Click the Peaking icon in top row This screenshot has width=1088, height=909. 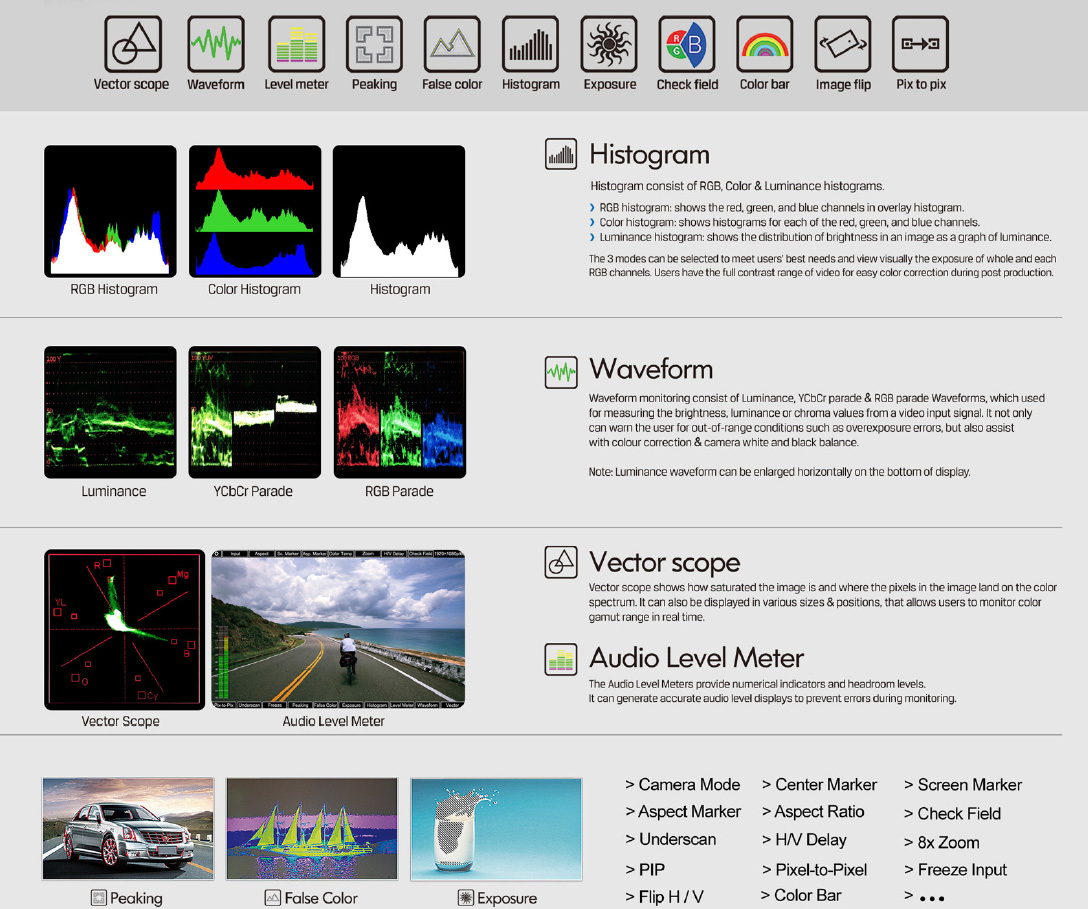(x=374, y=44)
